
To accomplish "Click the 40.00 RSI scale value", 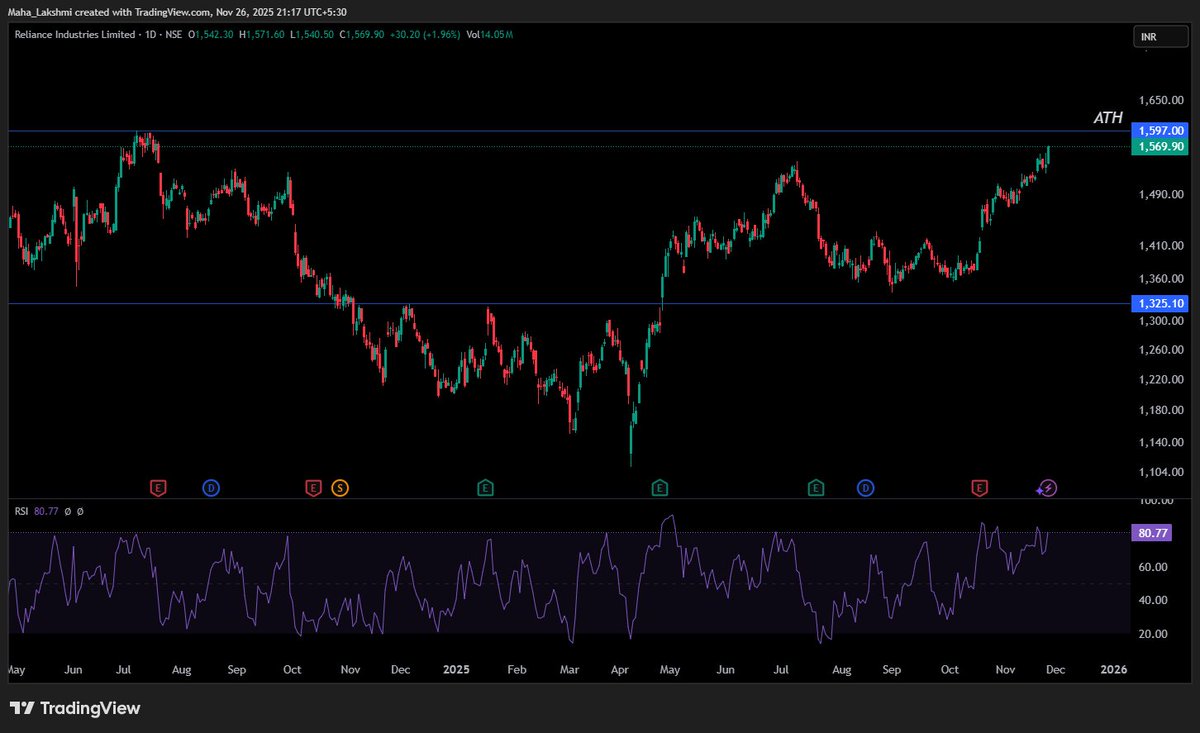I will click(1153, 600).
